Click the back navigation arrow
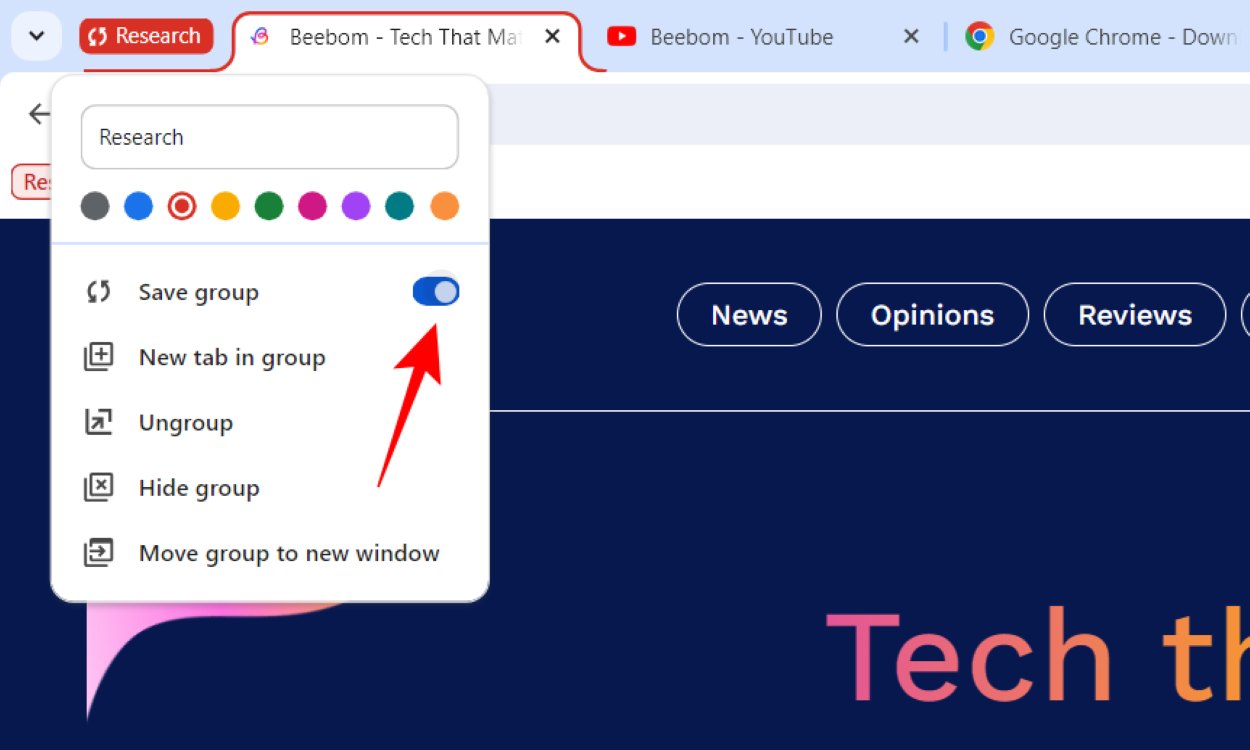The width and height of the screenshot is (1250, 750). [x=38, y=113]
